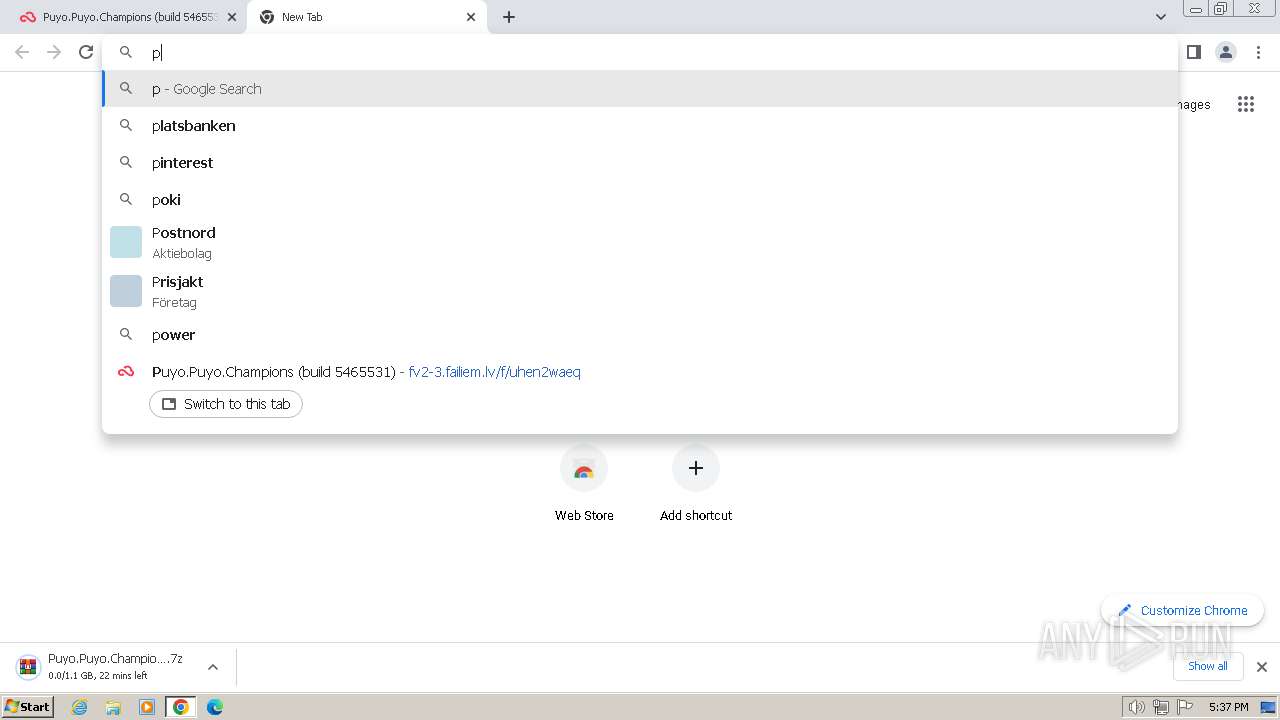Click the Postnord thumbnail image

pyautogui.click(x=126, y=242)
